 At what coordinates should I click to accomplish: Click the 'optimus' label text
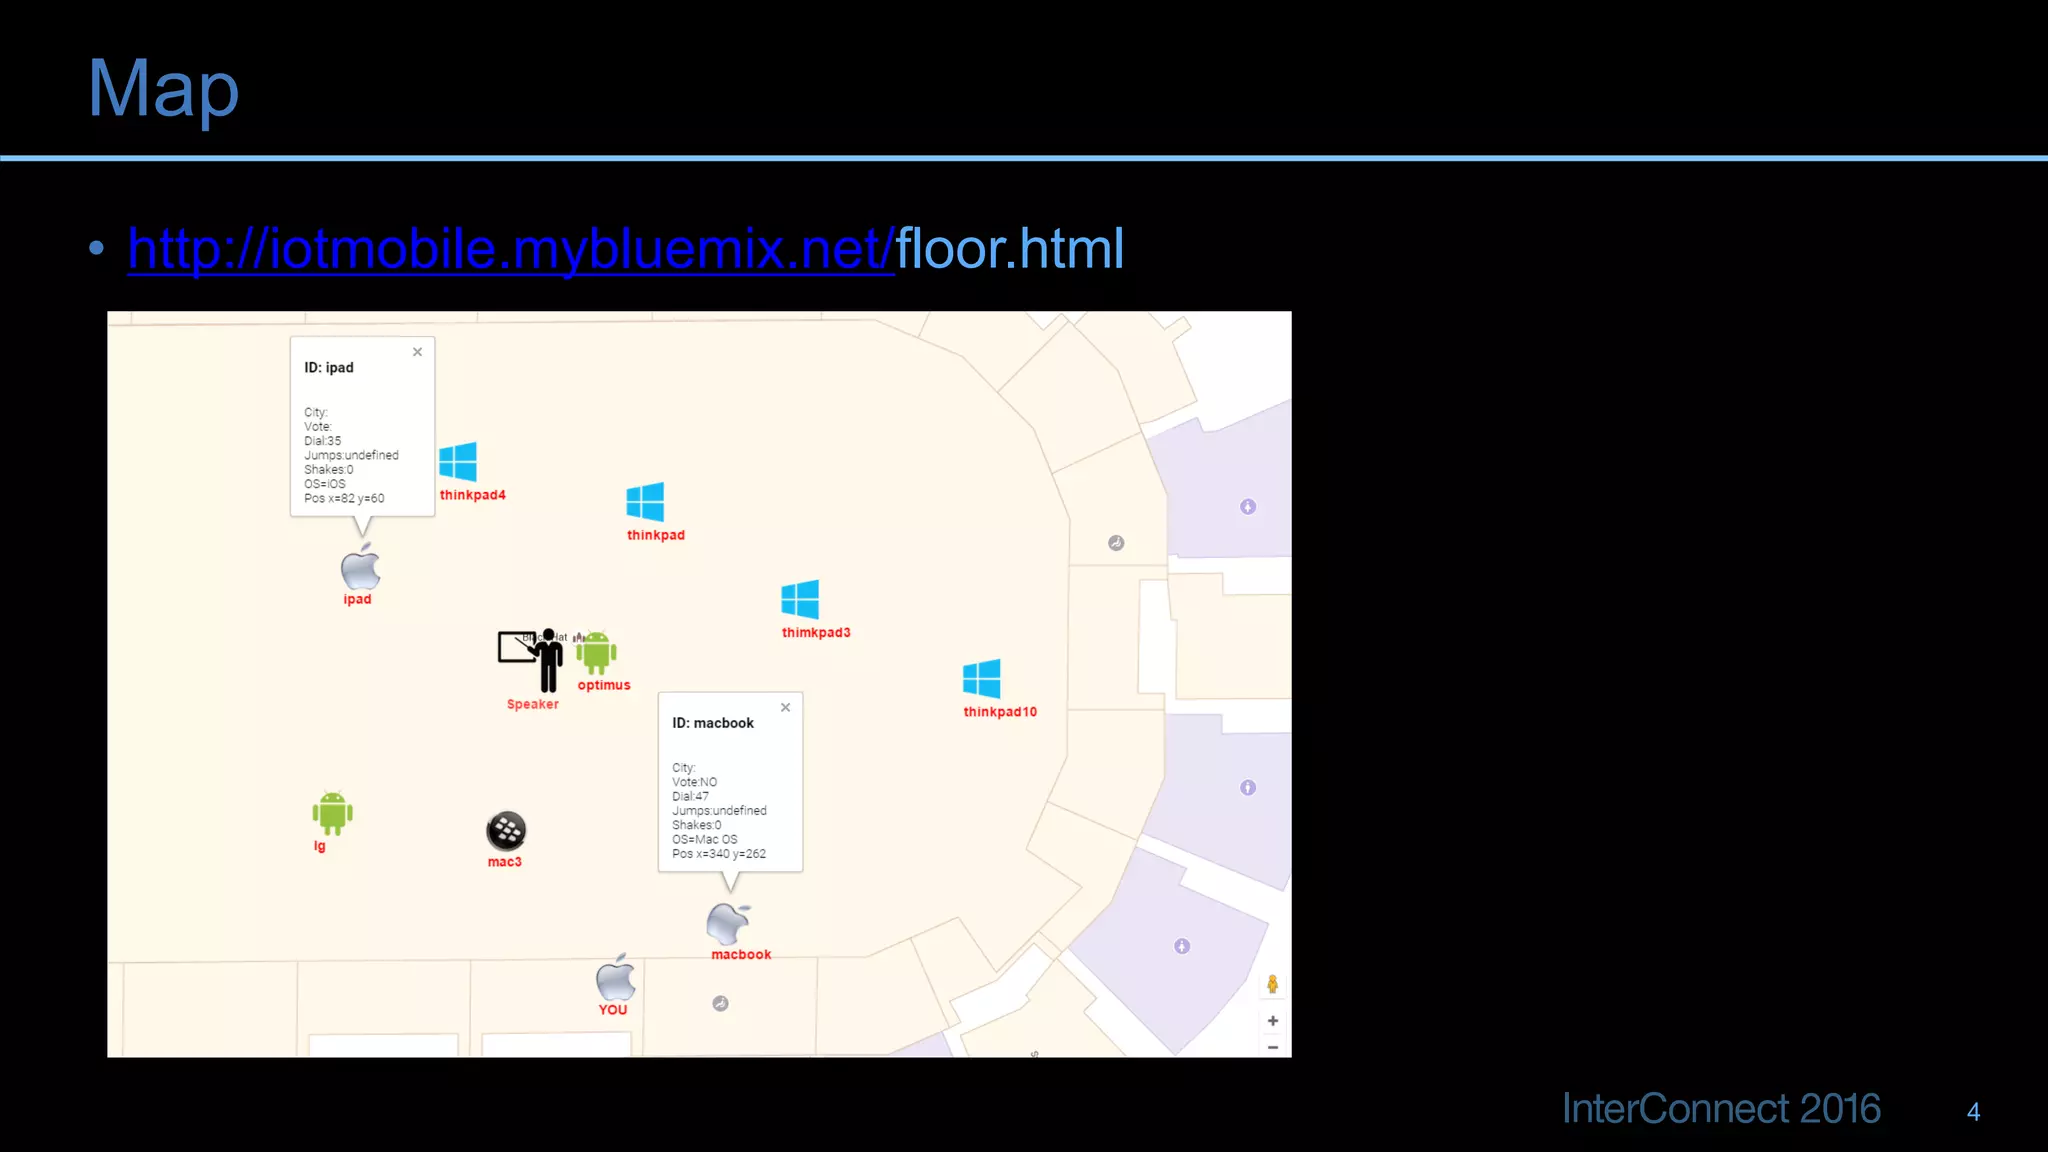point(604,685)
